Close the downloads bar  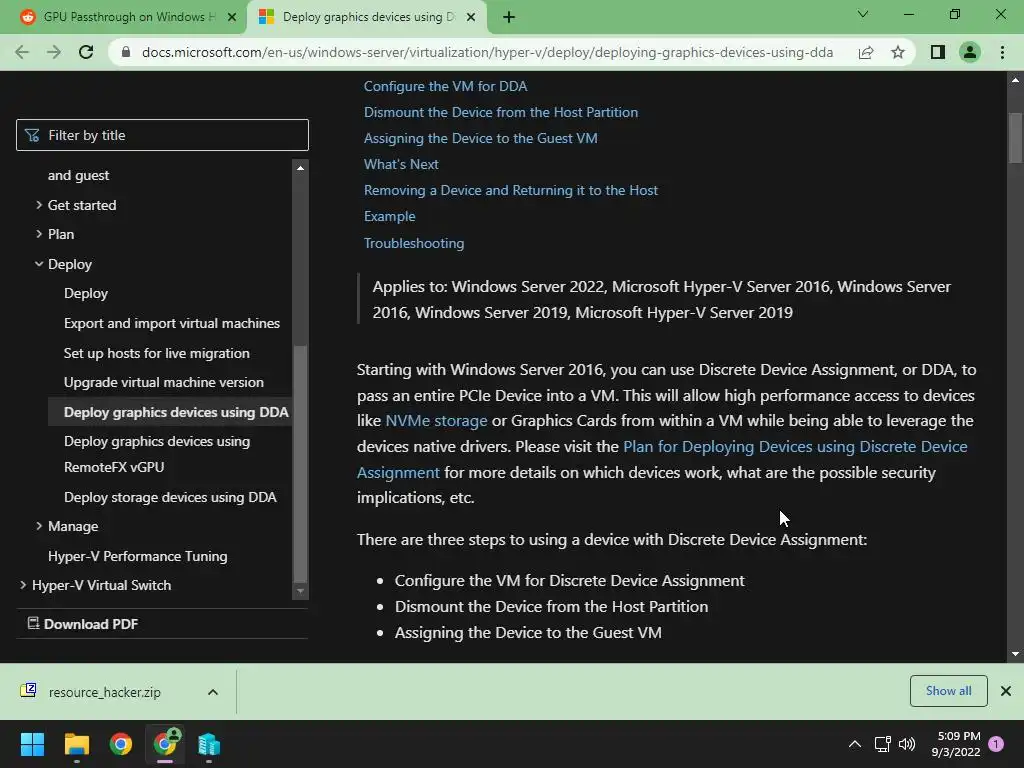pos(1006,691)
